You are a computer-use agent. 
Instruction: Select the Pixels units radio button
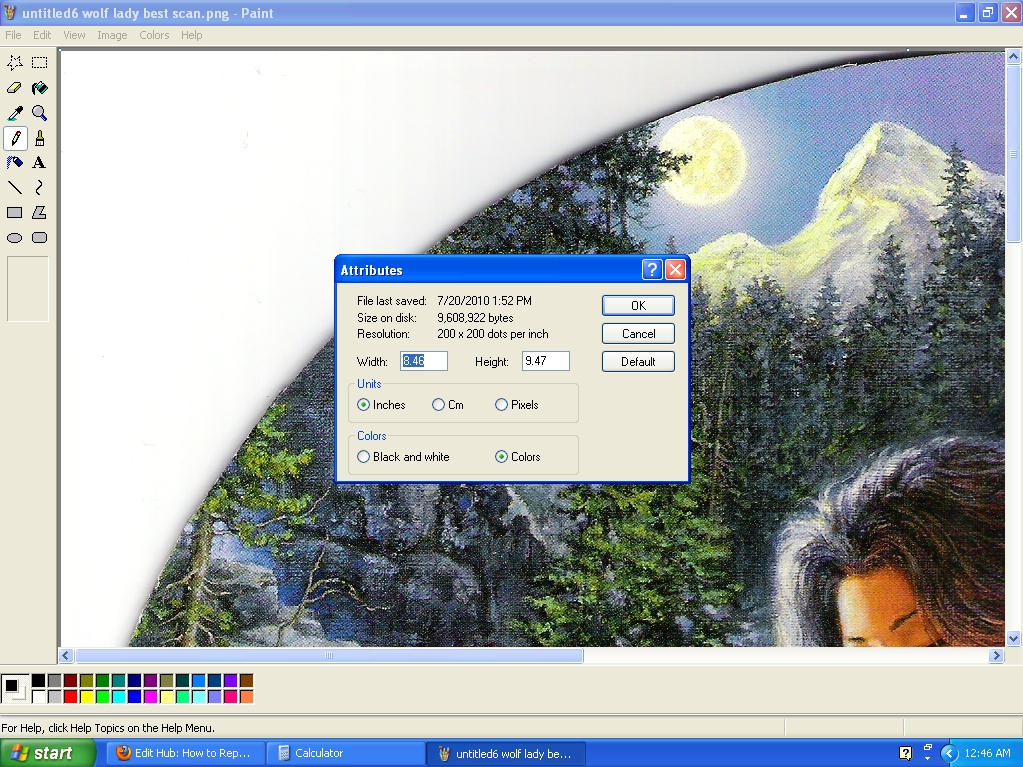(x=501, y=405)
